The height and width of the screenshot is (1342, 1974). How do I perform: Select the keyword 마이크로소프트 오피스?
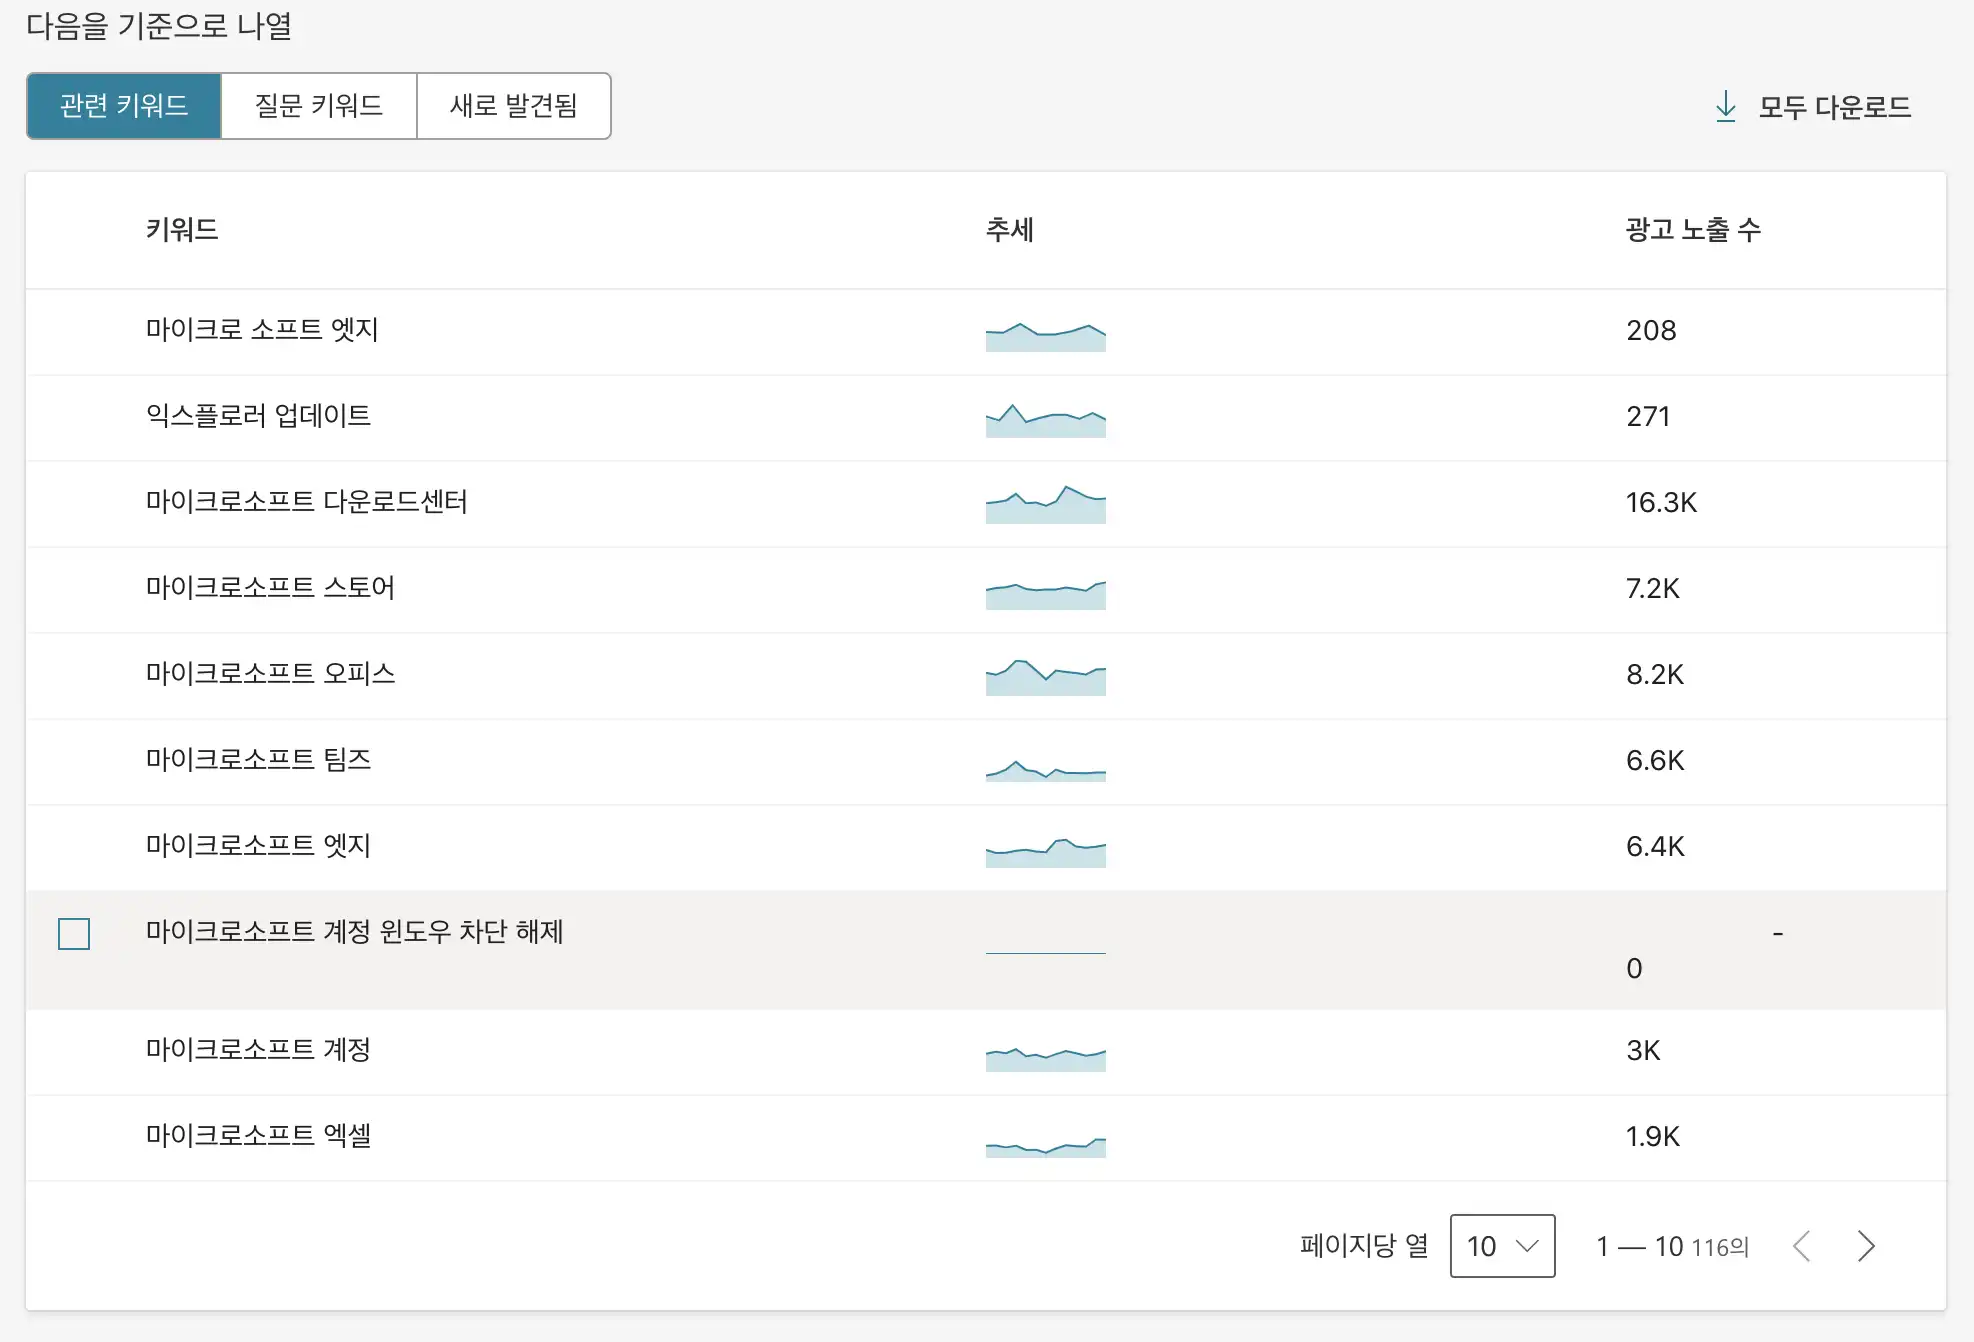point(270,675)
